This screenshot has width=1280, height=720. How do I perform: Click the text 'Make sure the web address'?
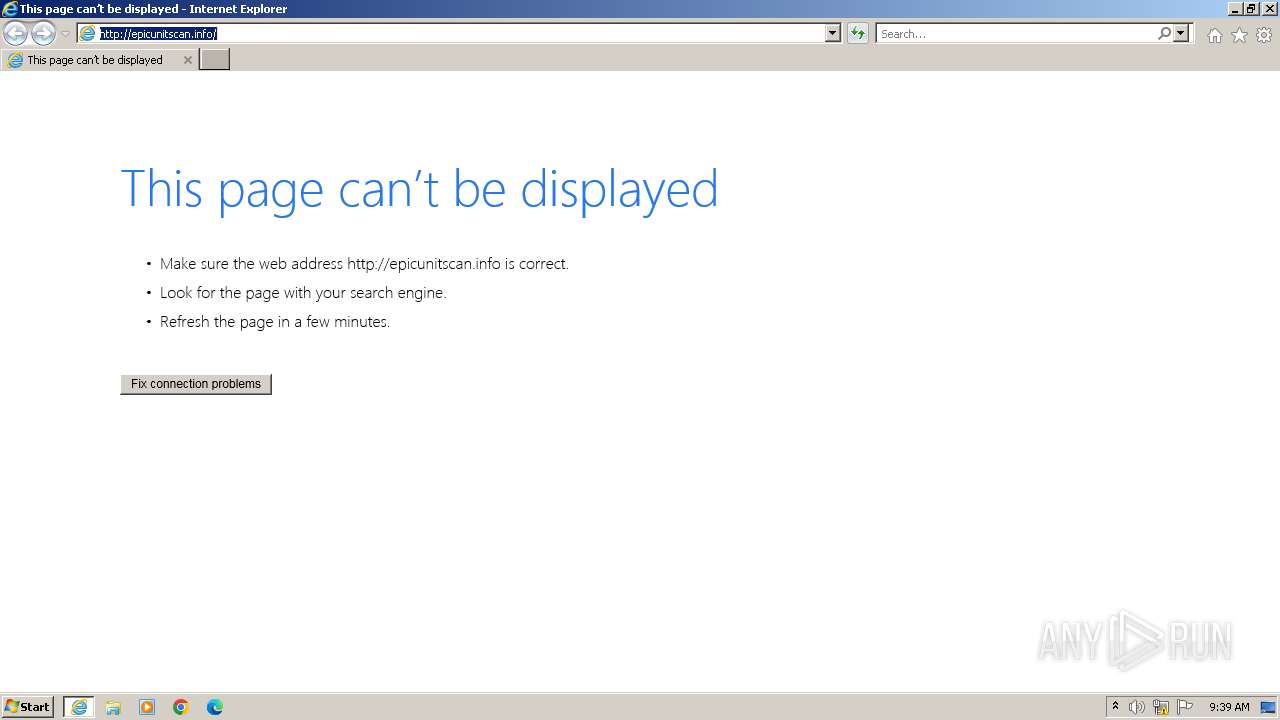(251, 264)
